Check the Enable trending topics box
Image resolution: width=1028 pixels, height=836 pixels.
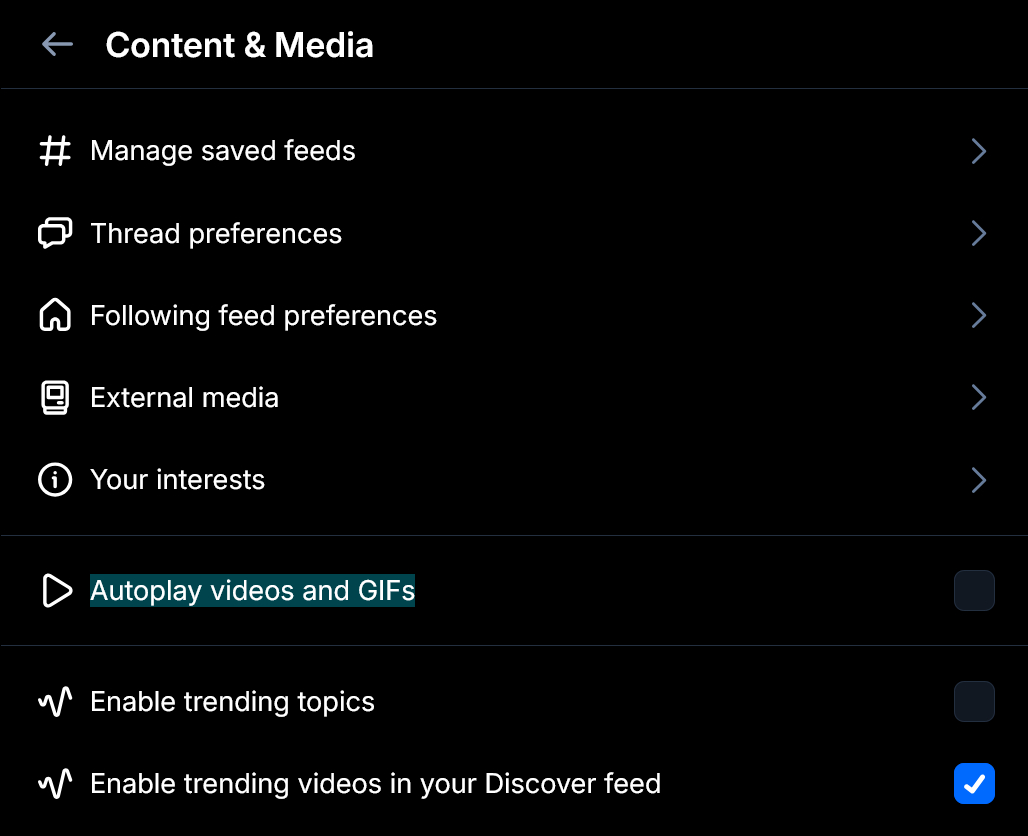tap(974, 702)
